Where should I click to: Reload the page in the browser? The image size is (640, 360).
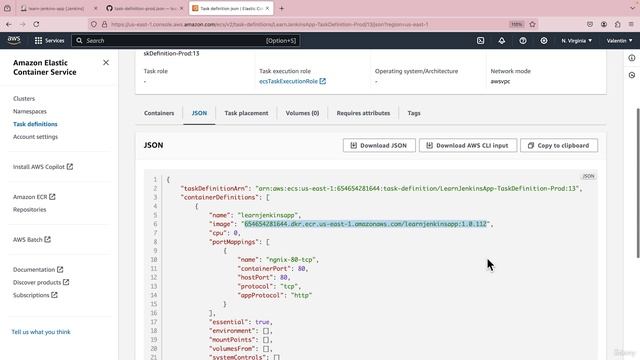click(x=36, y=24)
